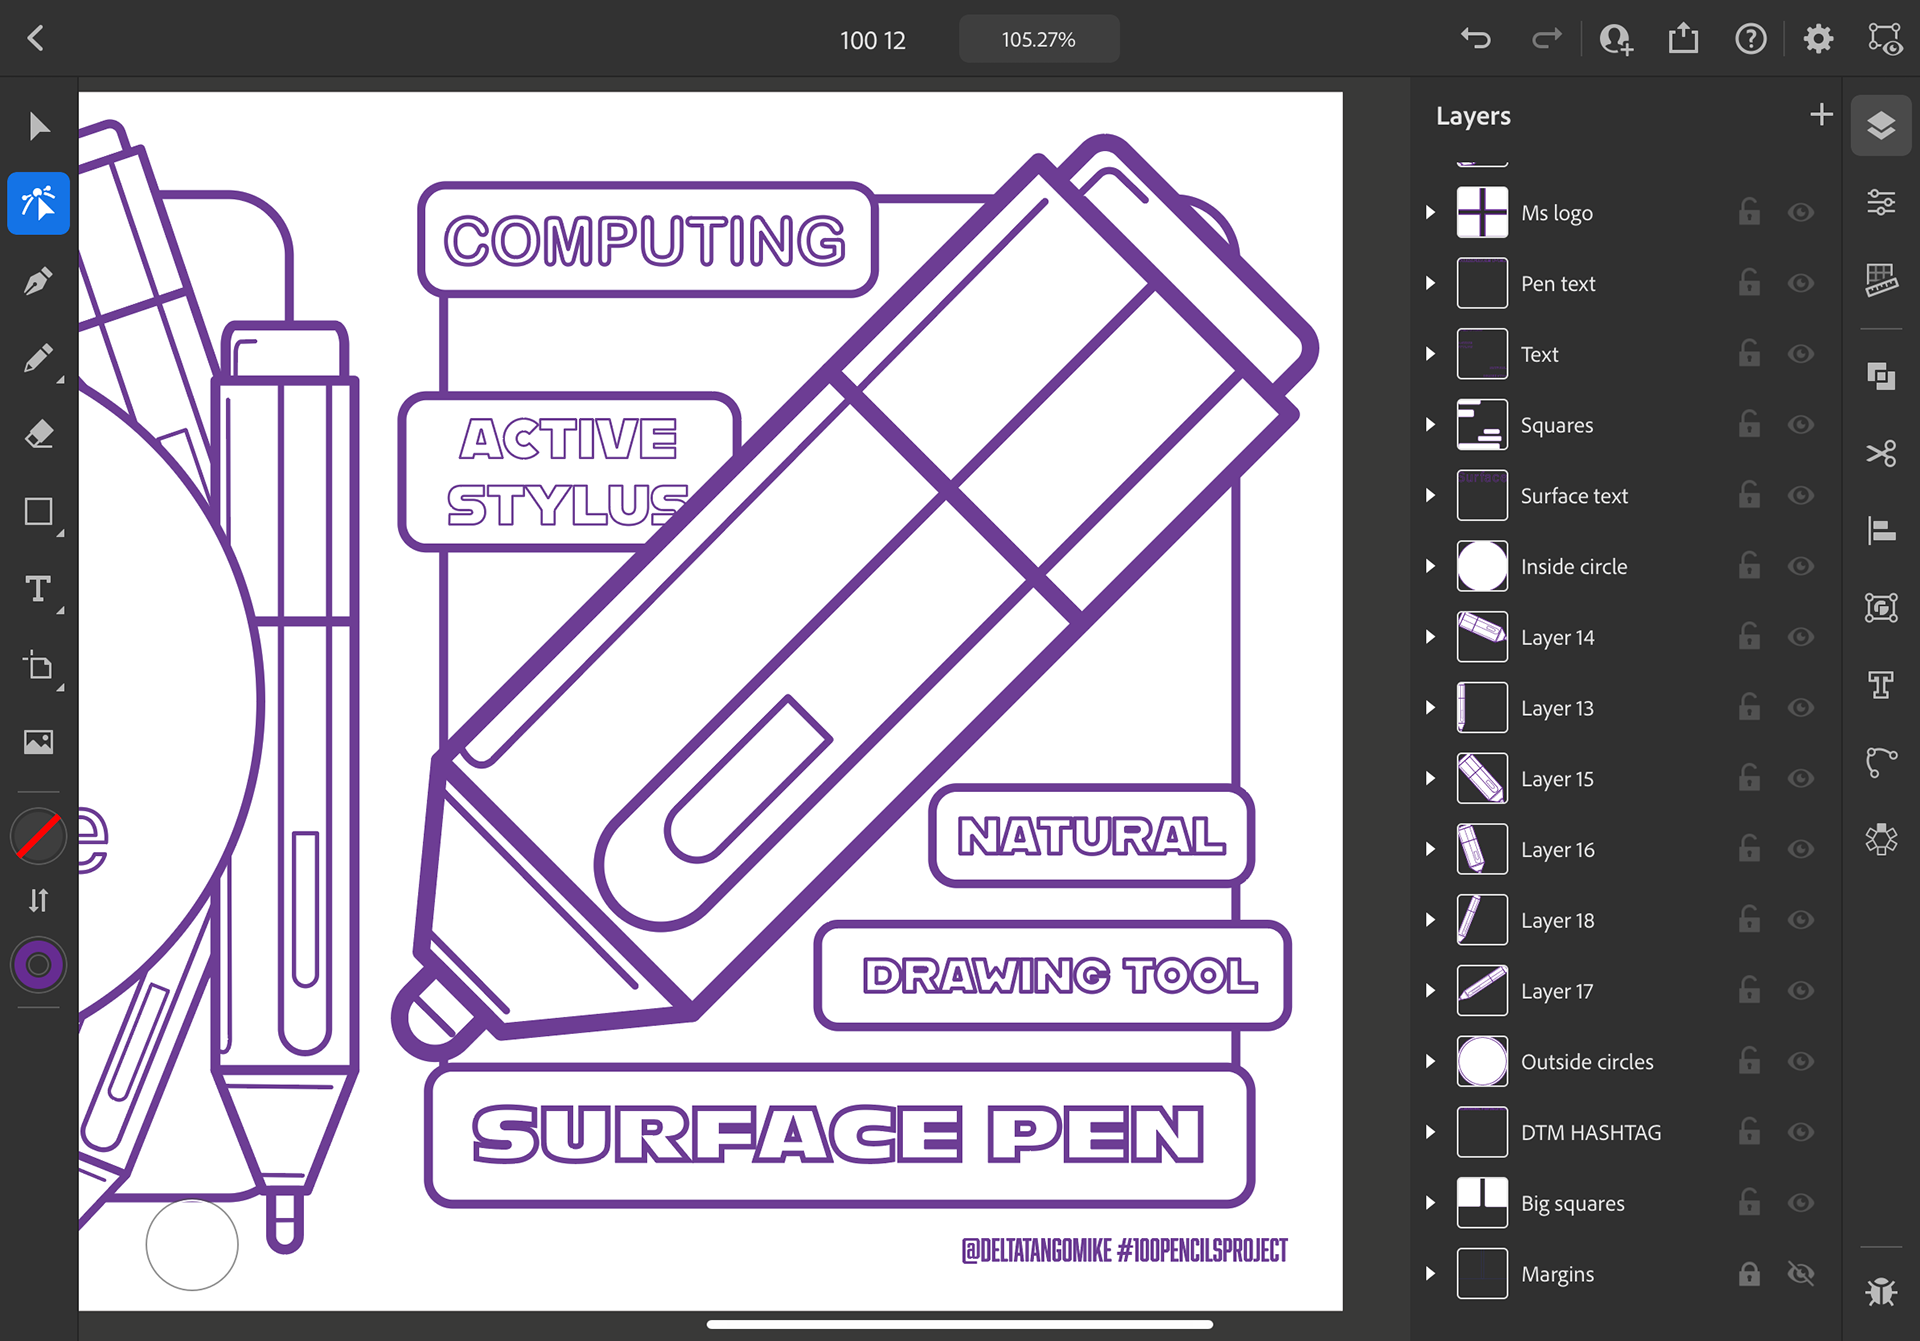Viewport: 1920px width, 1341px height.
Task: Open the Repeat panel
Action: (x=1881, y=839)
